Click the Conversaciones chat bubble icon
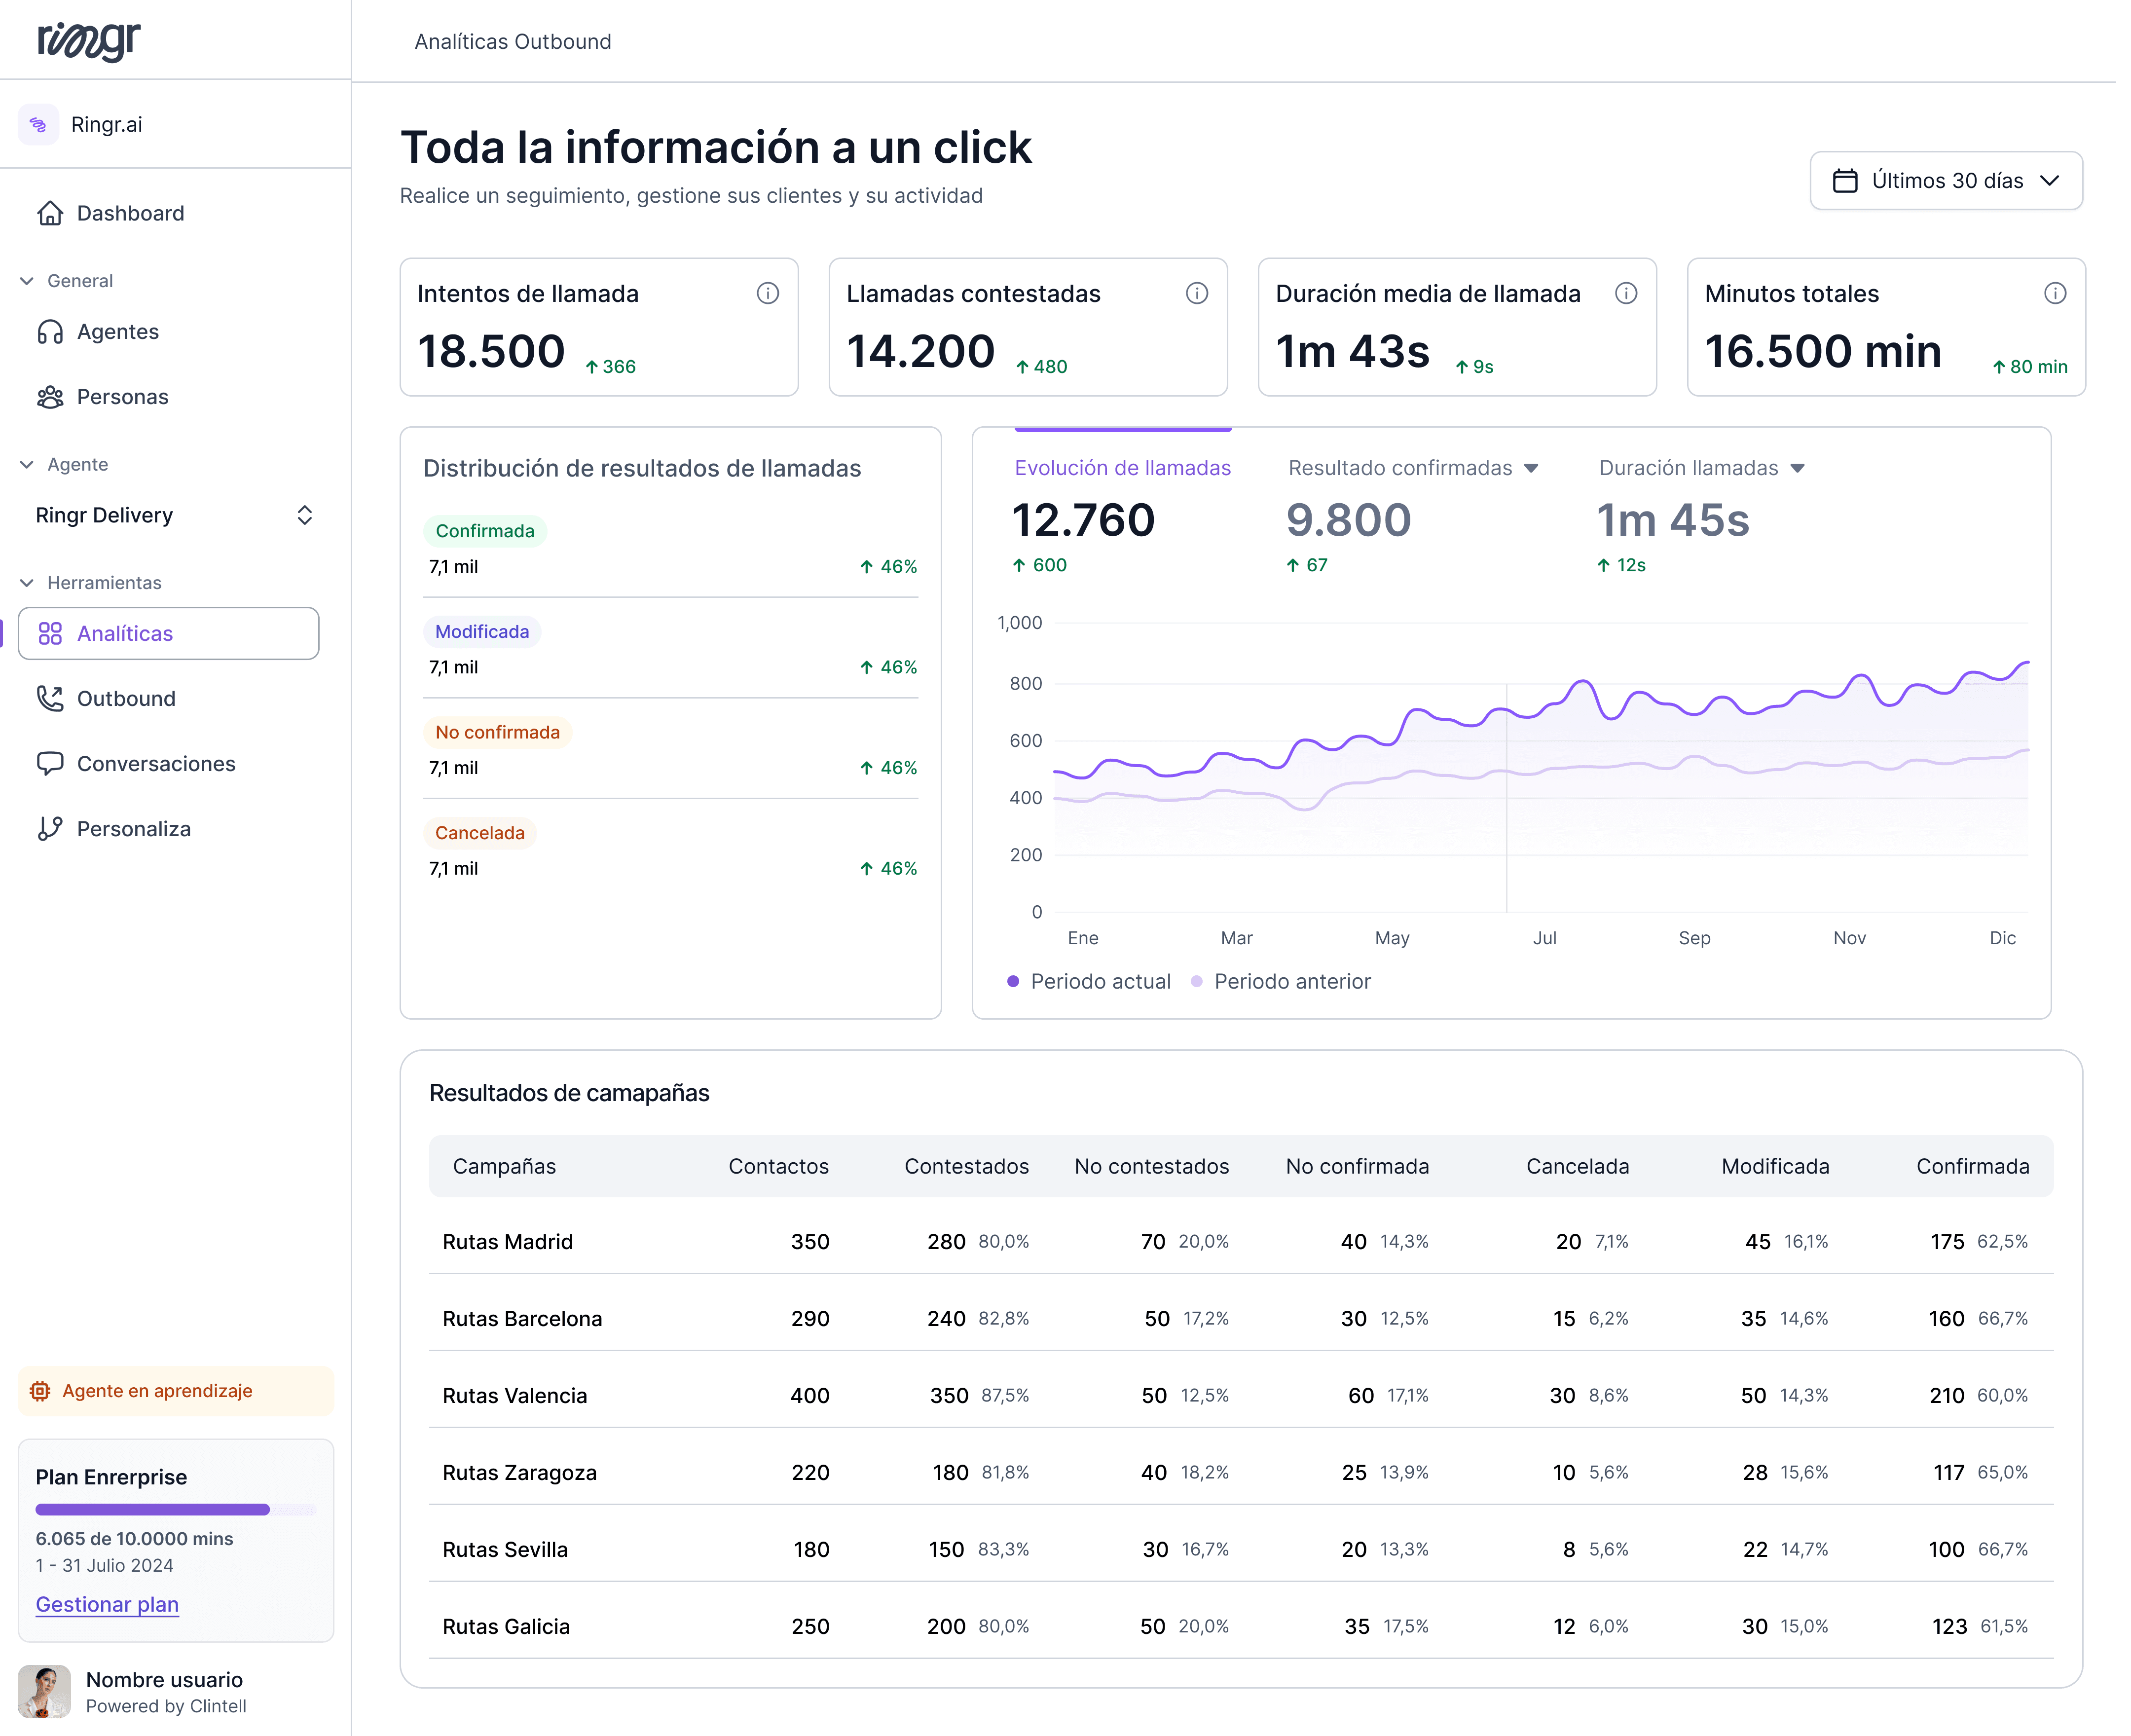The image size is (2131, 1736). point(50,764)
